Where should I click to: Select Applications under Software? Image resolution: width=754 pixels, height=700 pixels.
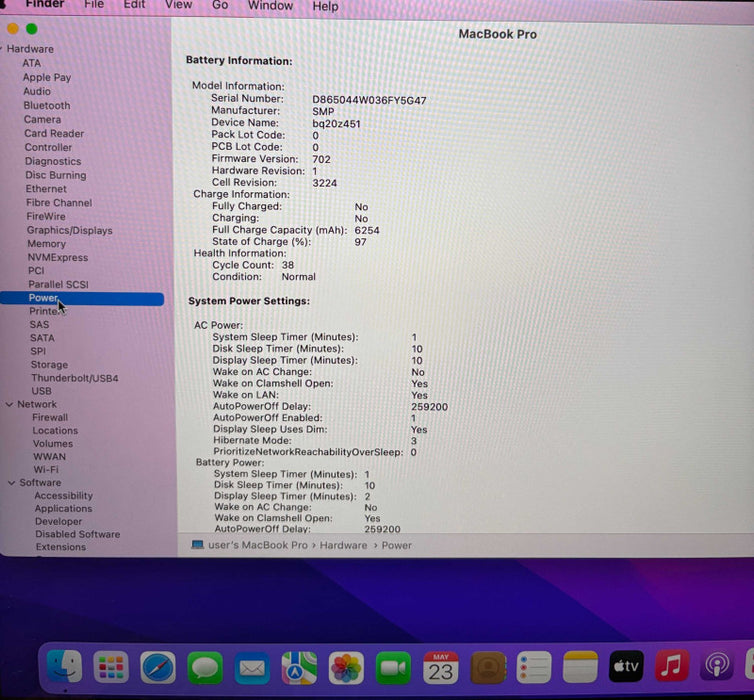pos(63,508)
